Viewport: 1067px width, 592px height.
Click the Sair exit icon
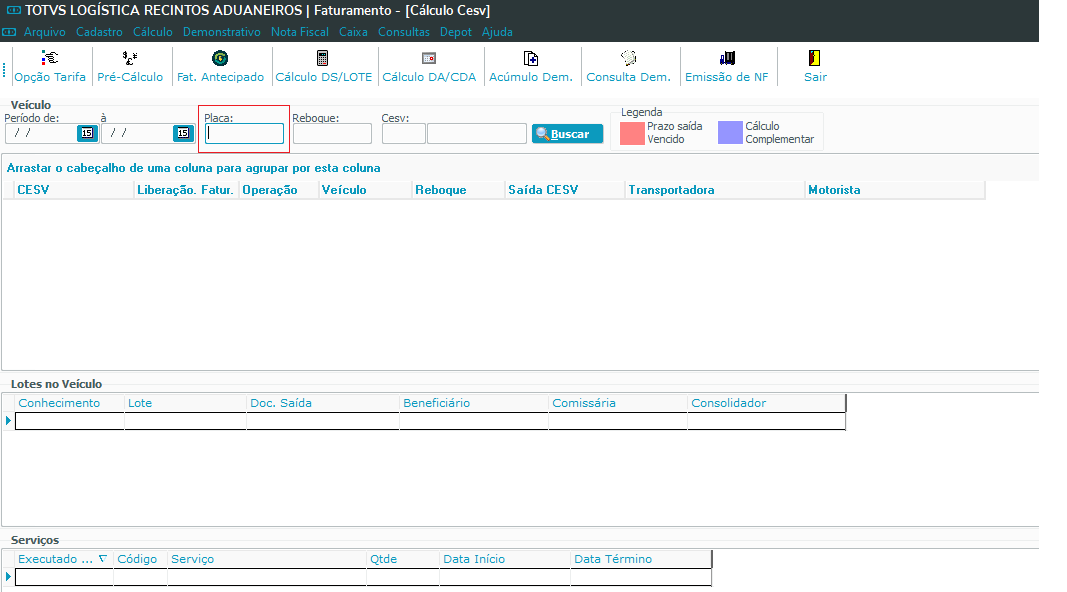pos(815,58)
